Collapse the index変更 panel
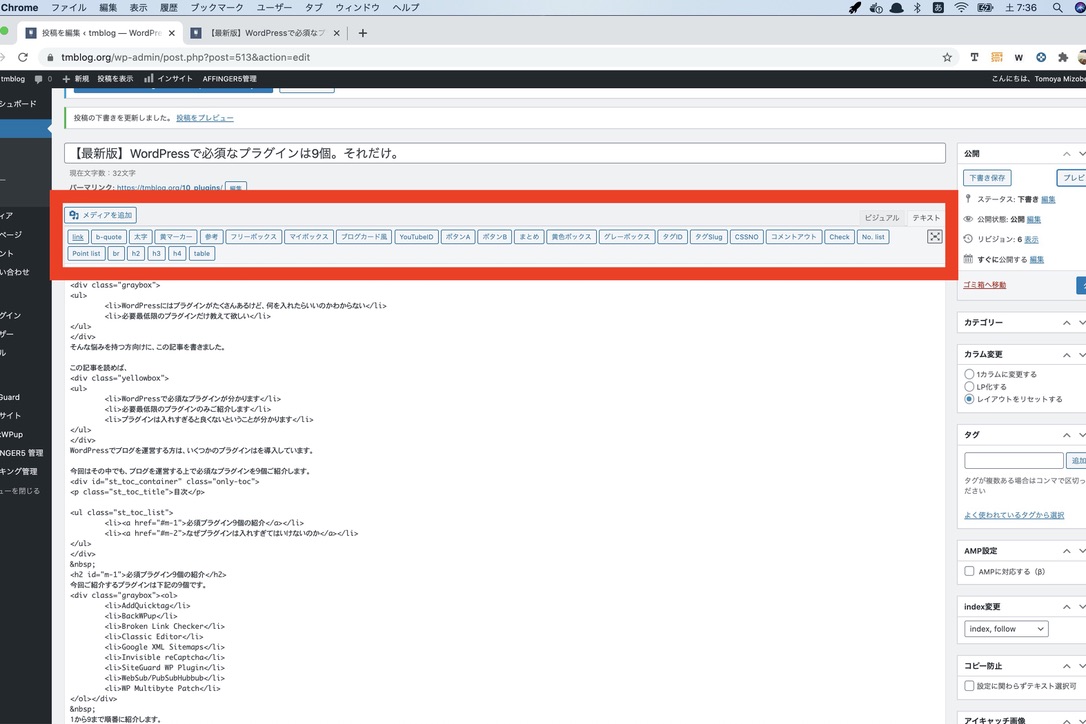 pos(1067,607)
